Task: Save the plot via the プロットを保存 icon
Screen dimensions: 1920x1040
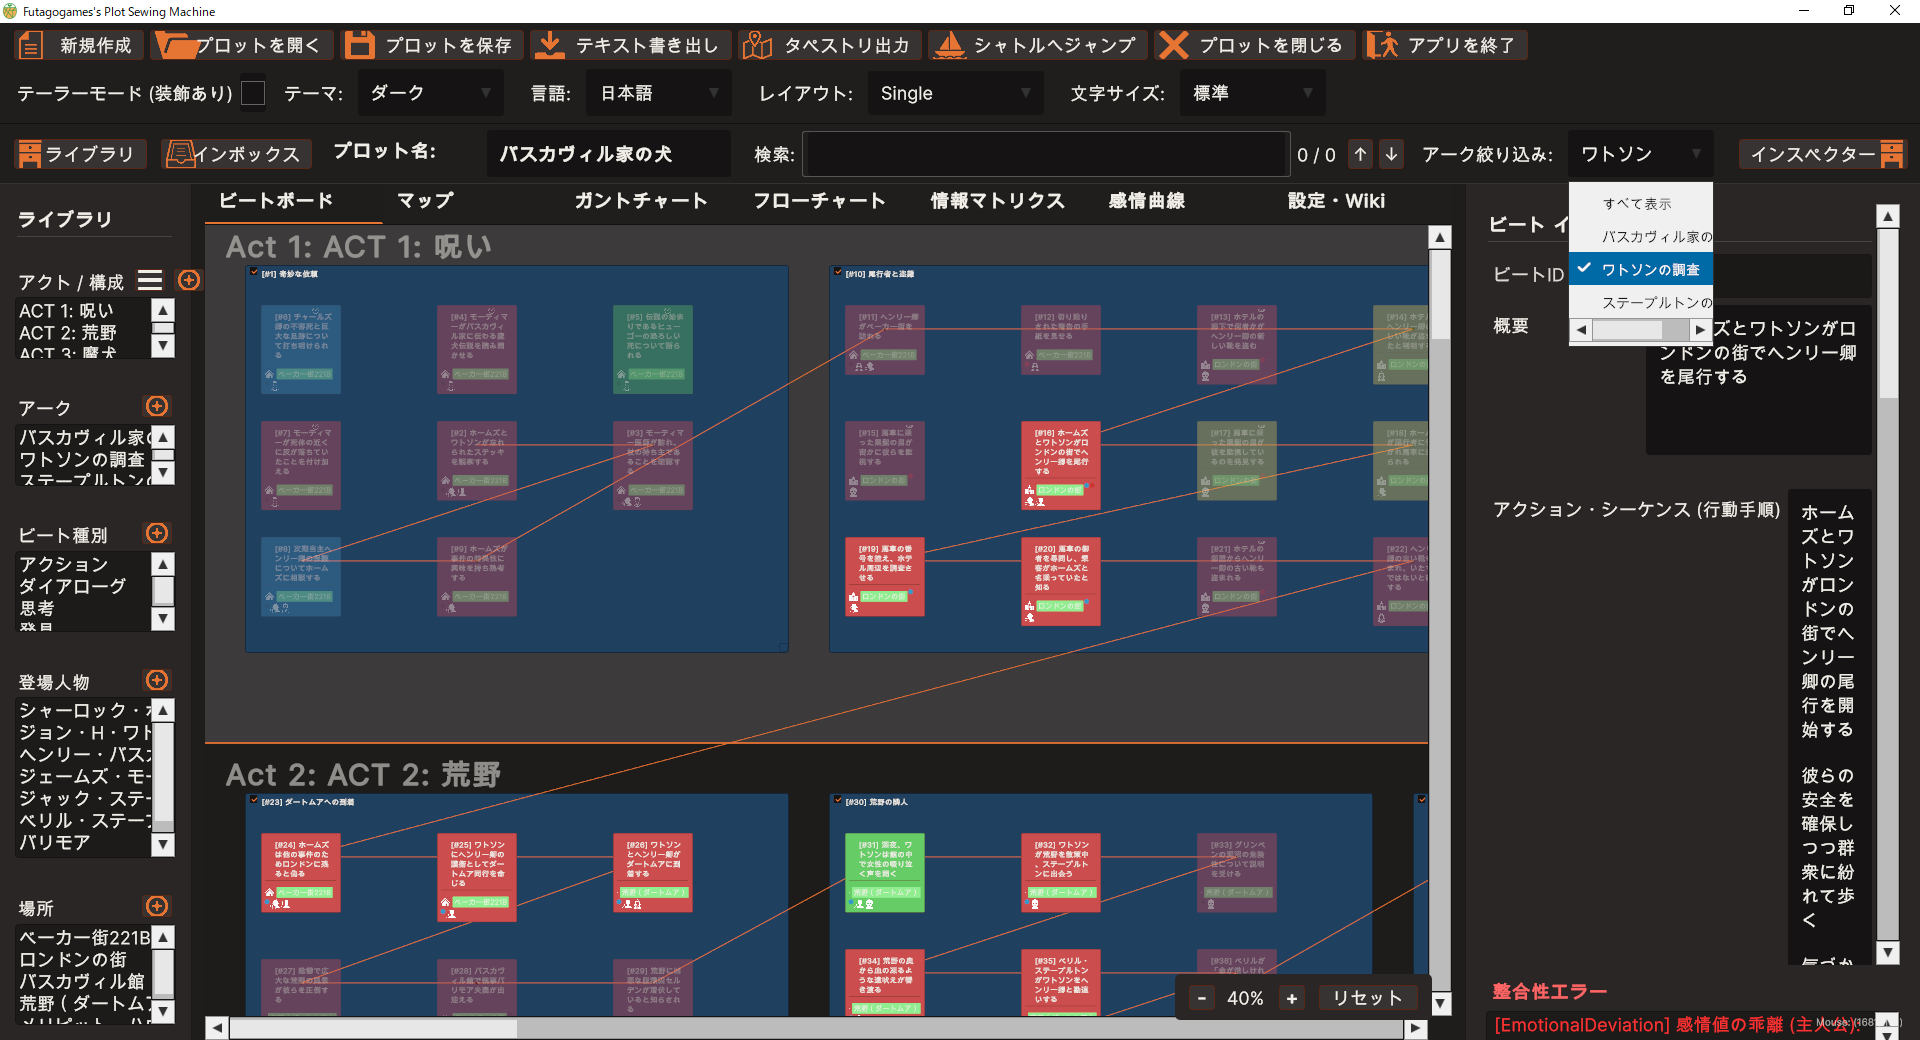Action: pyautogui.click(x=359, y=45)
